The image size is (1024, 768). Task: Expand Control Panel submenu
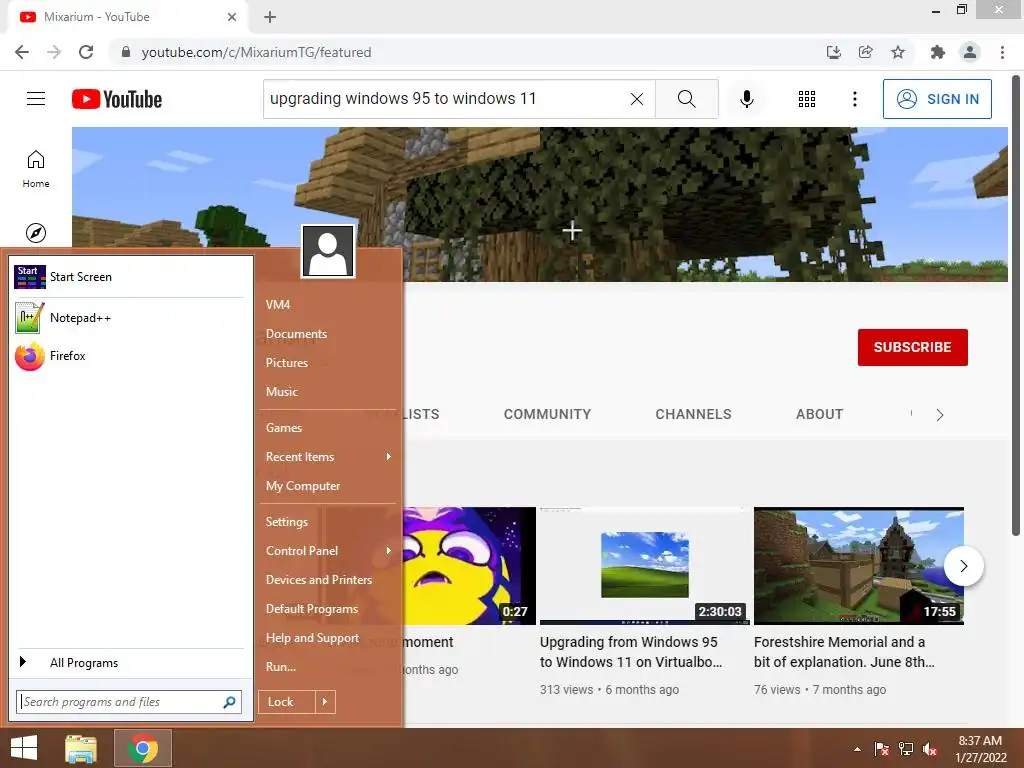point(328,551)
